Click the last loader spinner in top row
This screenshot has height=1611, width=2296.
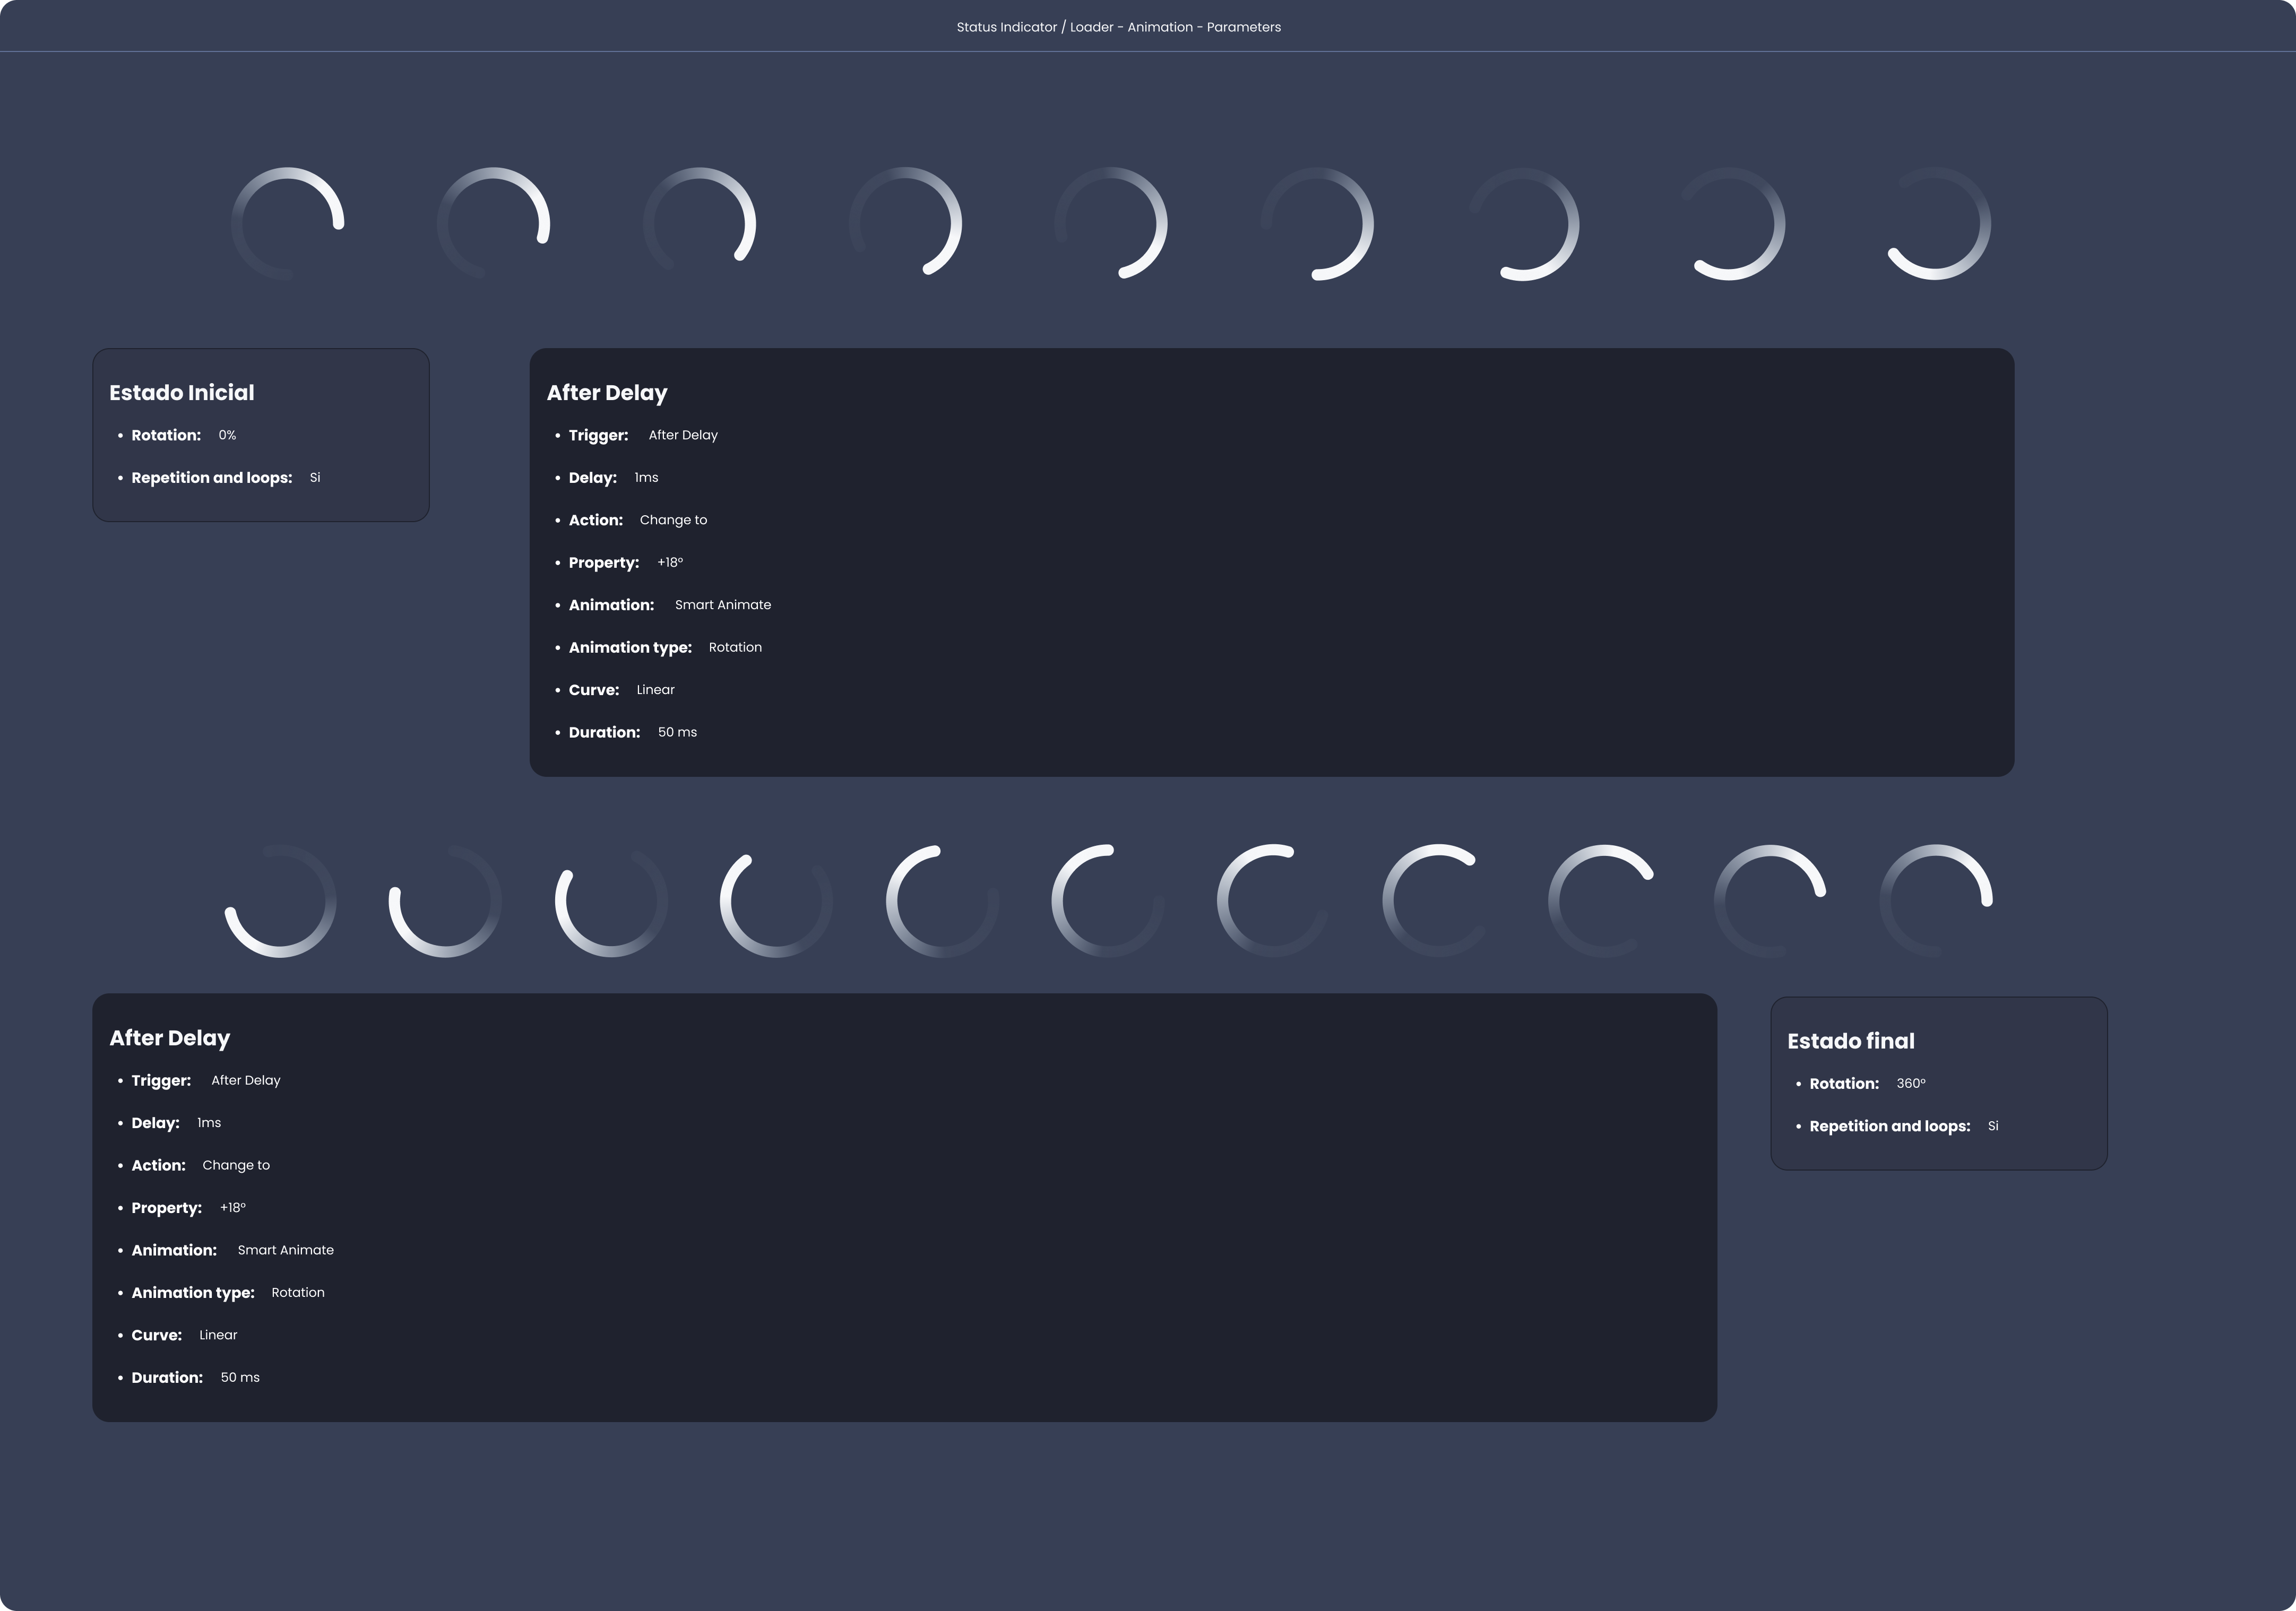1935,223
